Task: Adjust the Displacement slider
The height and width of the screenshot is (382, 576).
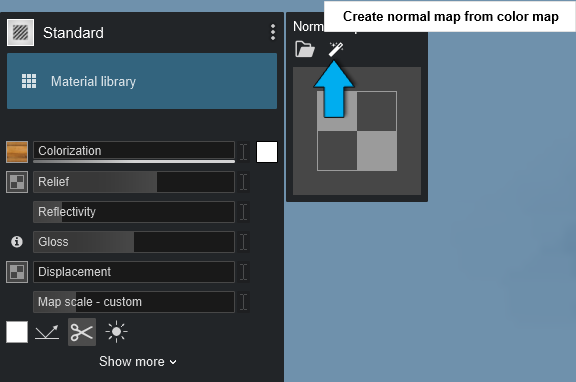Action: [x=134, y=272]
